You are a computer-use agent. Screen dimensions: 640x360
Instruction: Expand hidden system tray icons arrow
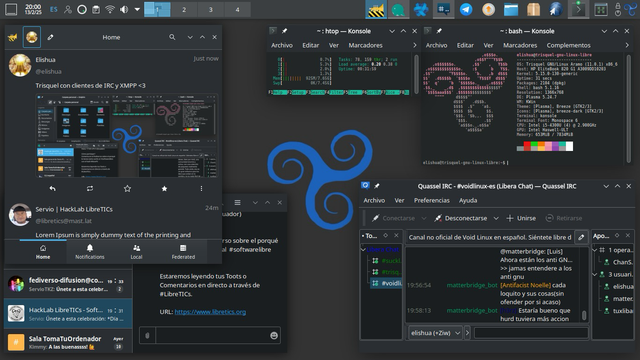pos(137,9)
